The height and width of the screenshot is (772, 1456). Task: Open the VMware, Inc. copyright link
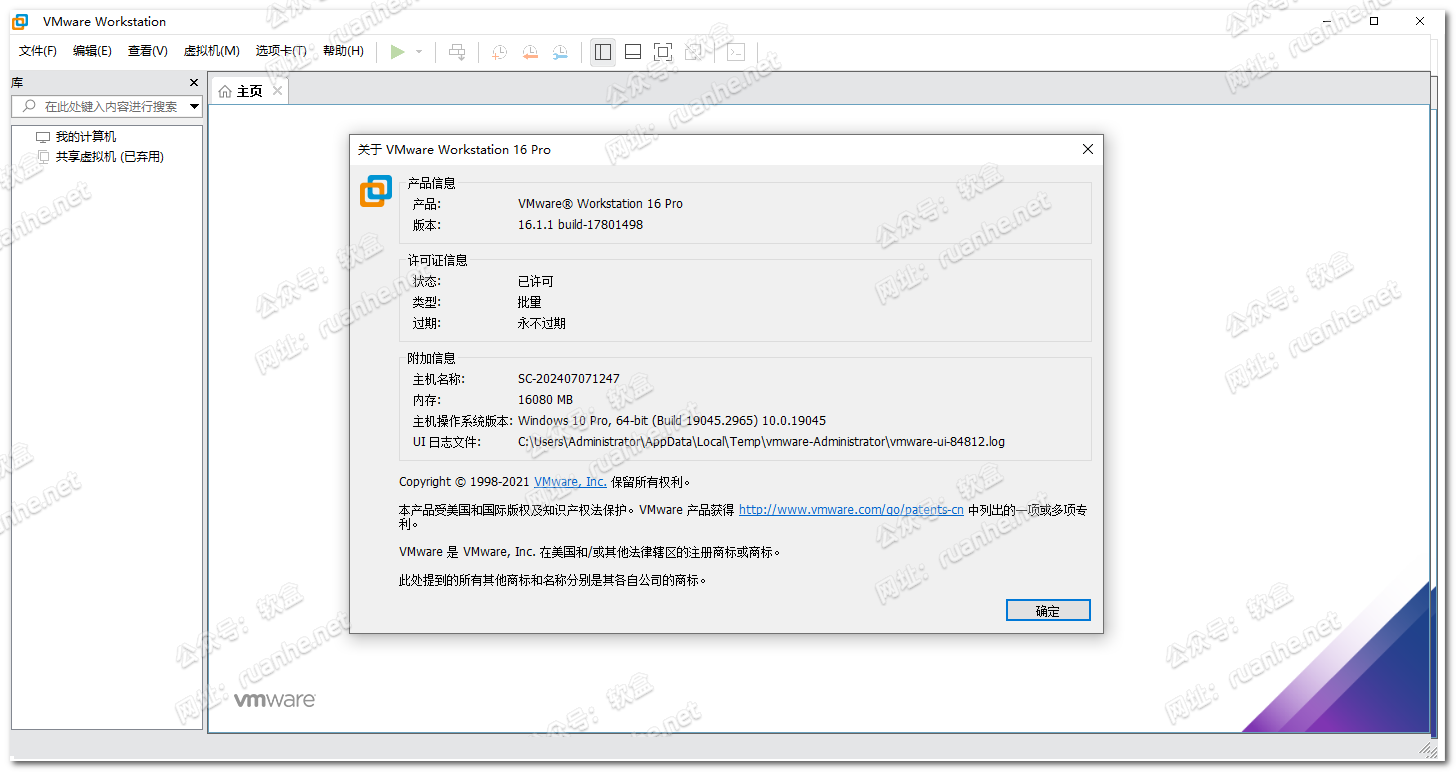pos(570,482)
